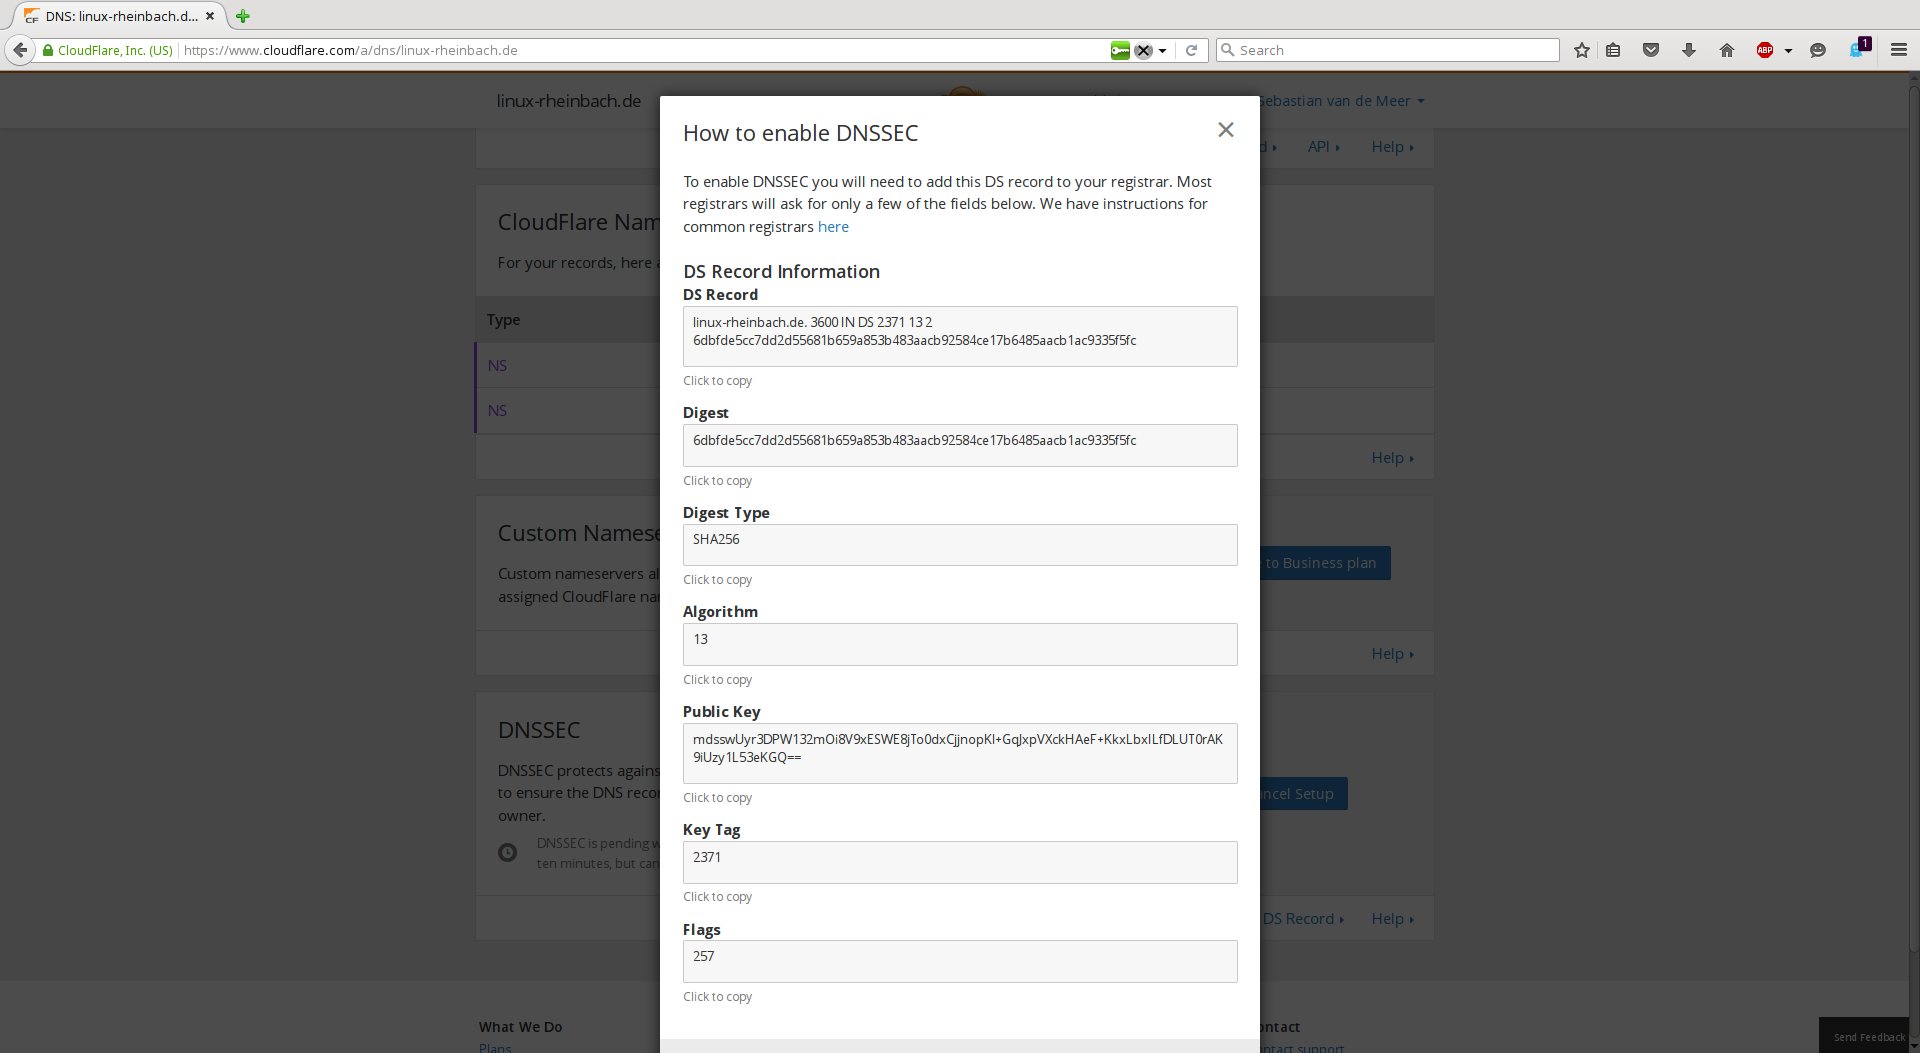Open the Sebastian van de Meer account menu
1920x1053 pixels.
click(1341, 101)
